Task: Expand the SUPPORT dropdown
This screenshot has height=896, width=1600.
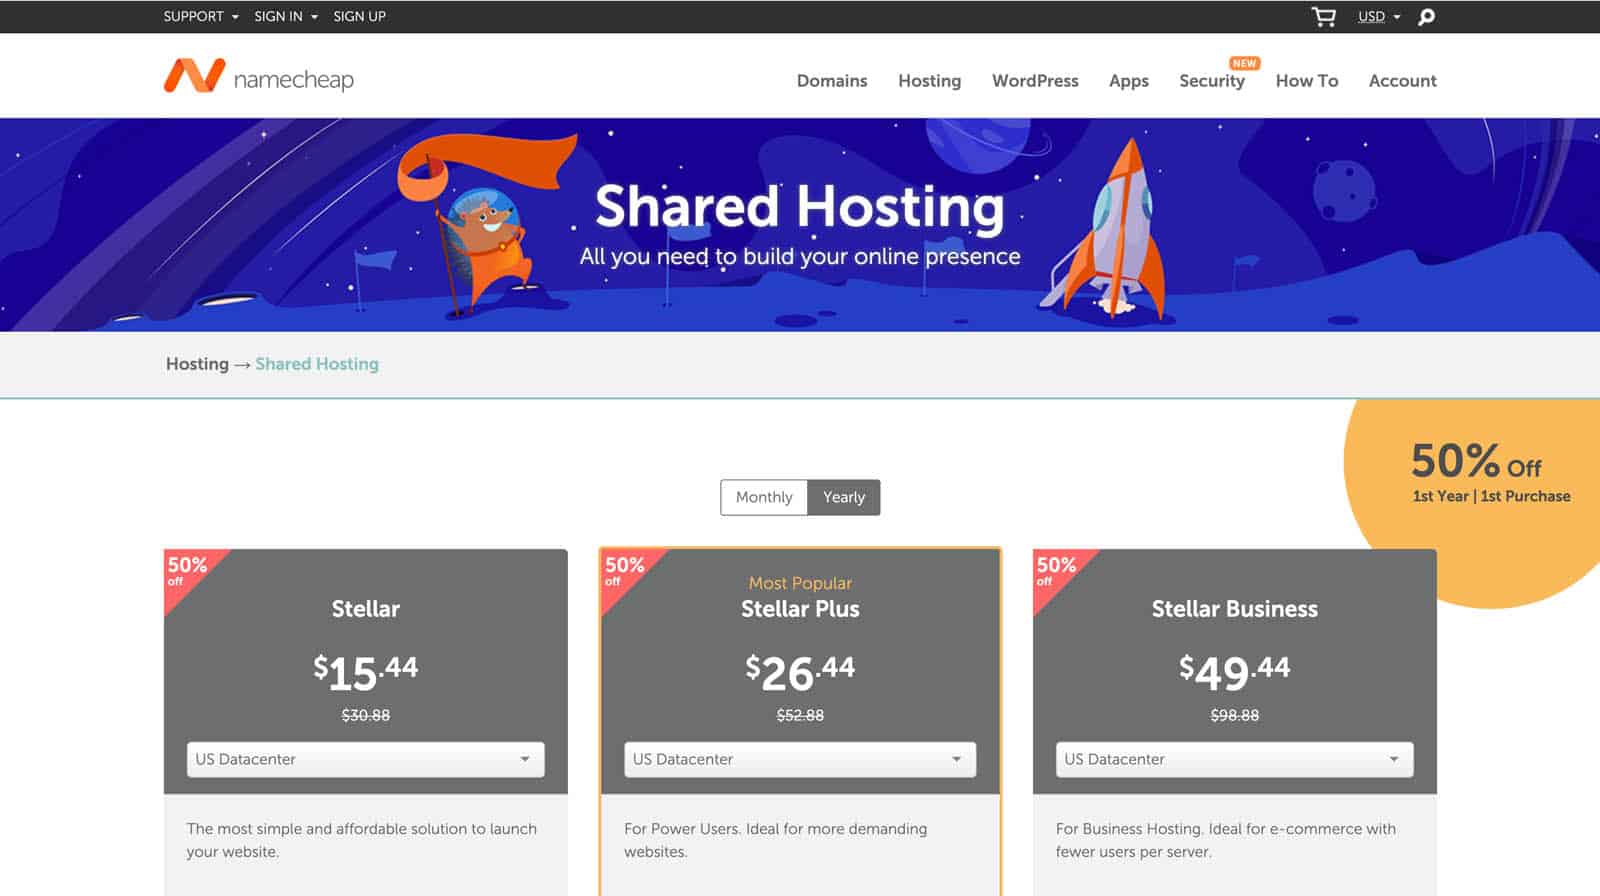Action: pyautogui.click(x=201, y=16)
